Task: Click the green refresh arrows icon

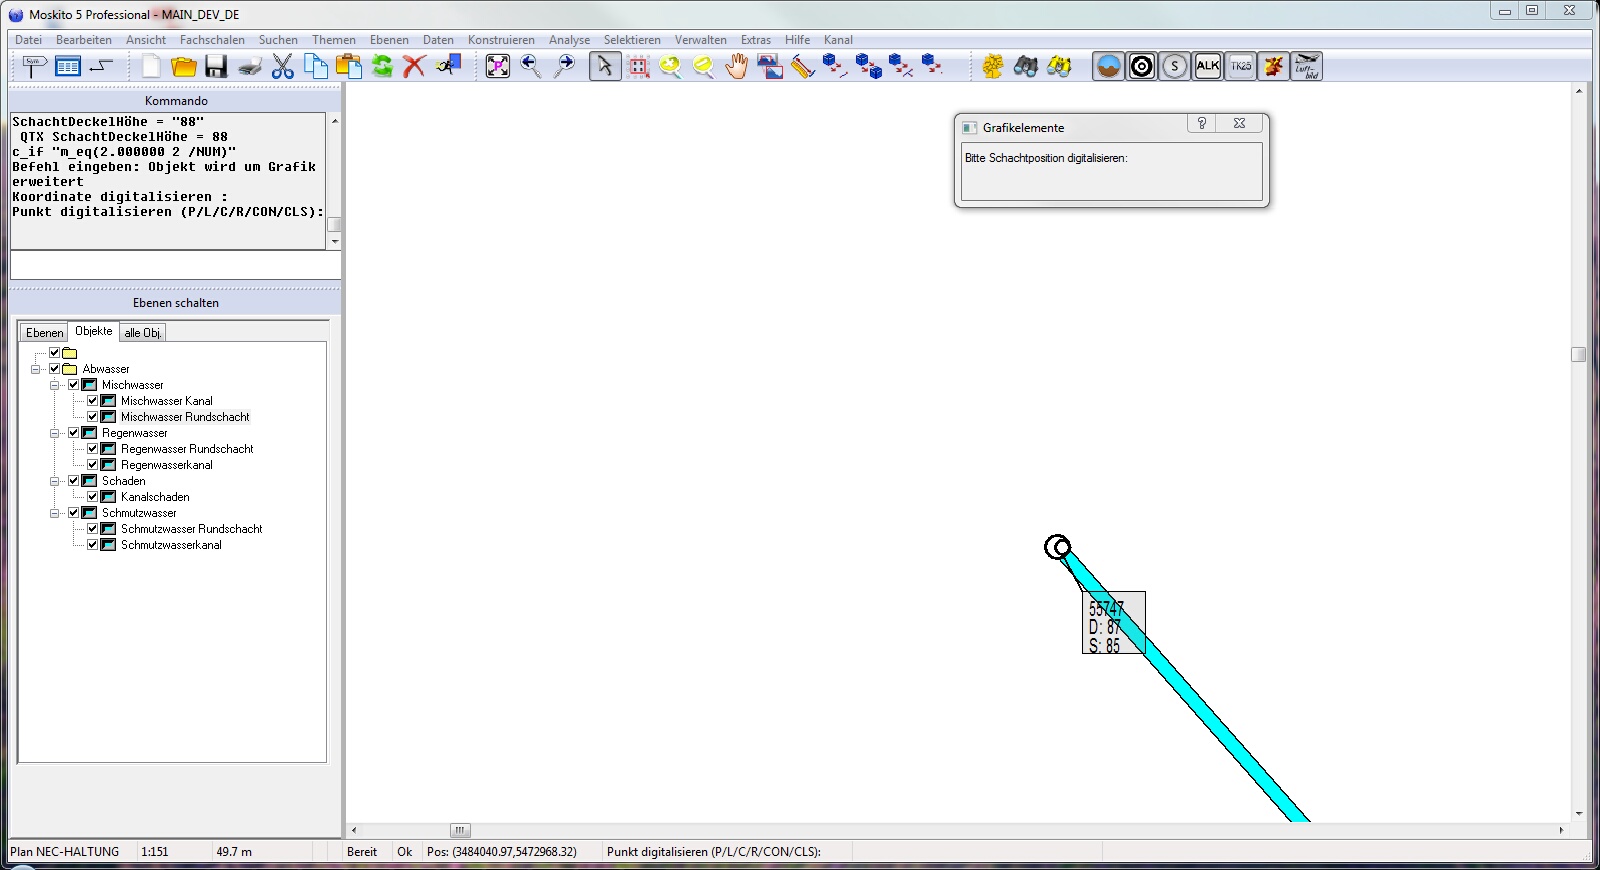Action: 382,67
